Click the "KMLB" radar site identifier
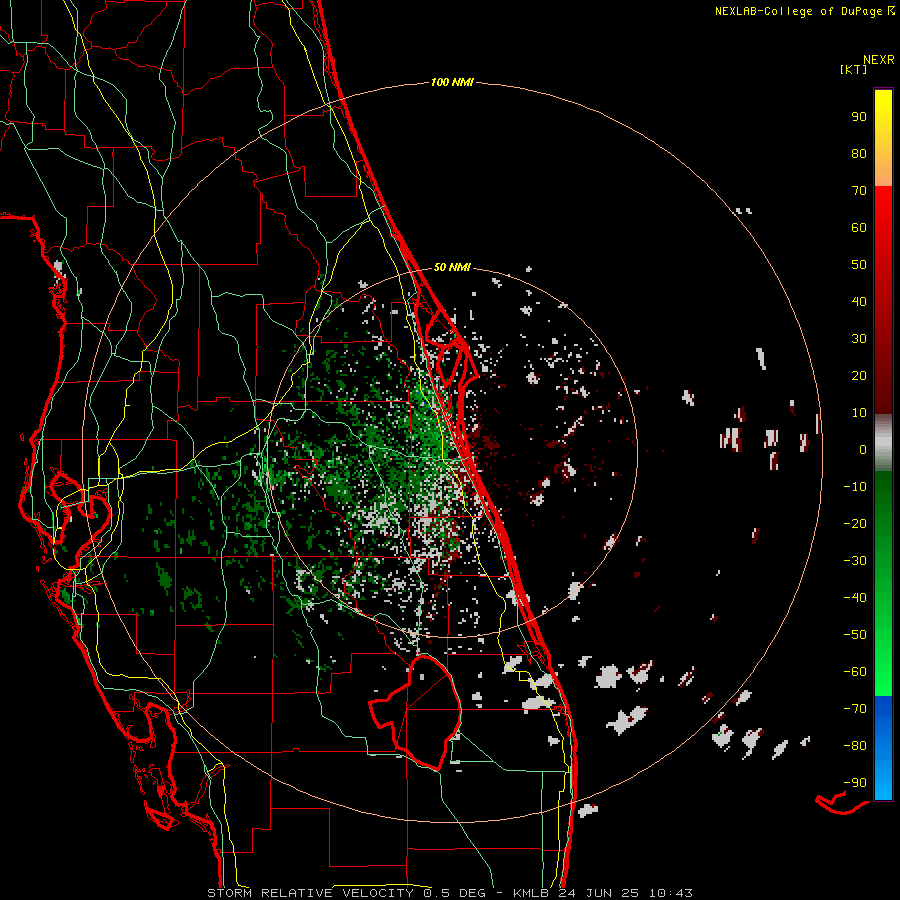This screenshot has height=900, width=900. click(x=532, y=893)
